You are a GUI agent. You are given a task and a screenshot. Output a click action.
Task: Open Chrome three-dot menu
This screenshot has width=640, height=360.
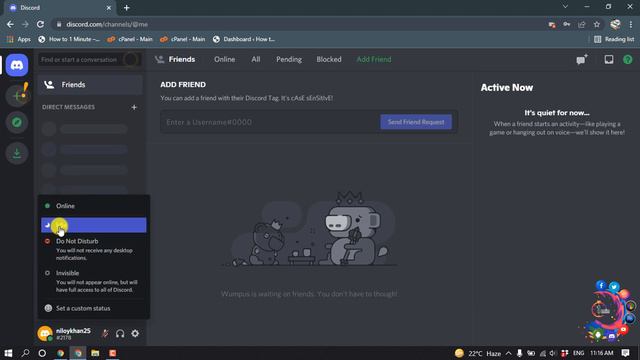pos(631,24)
